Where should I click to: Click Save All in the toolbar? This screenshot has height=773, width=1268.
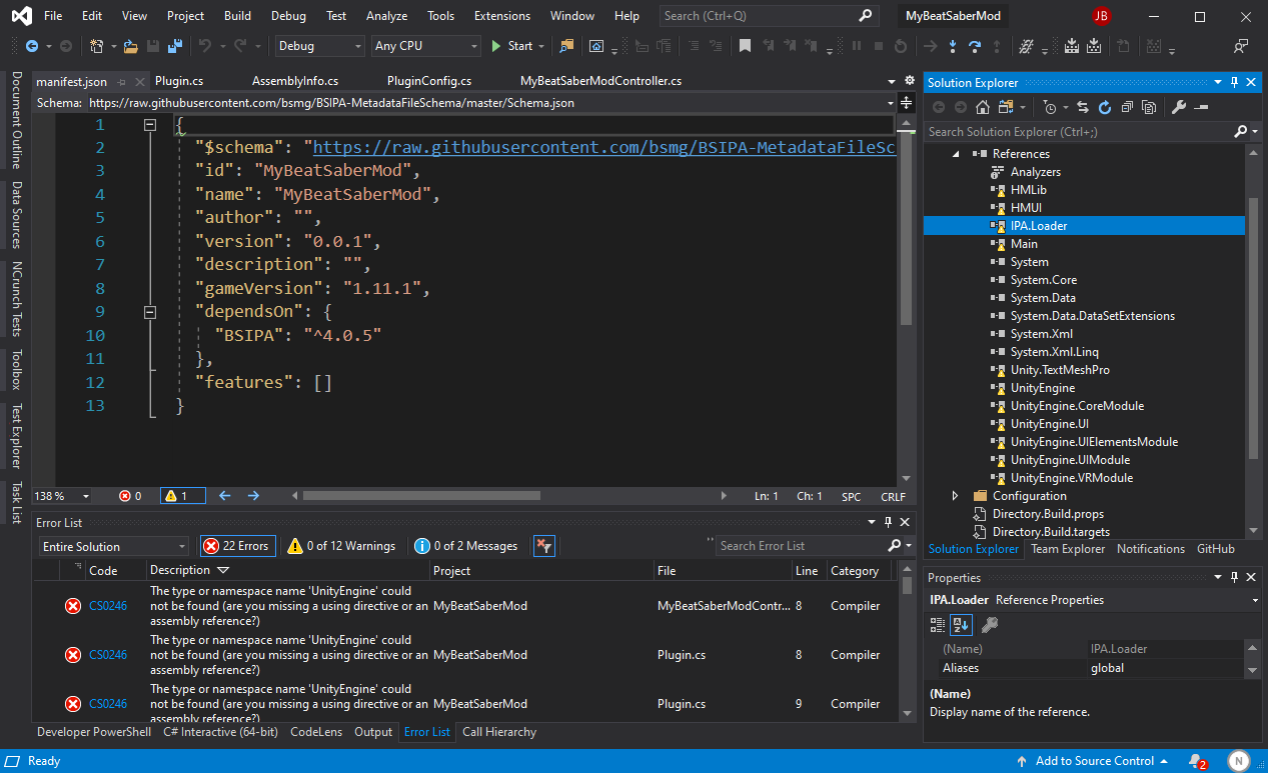175,46
